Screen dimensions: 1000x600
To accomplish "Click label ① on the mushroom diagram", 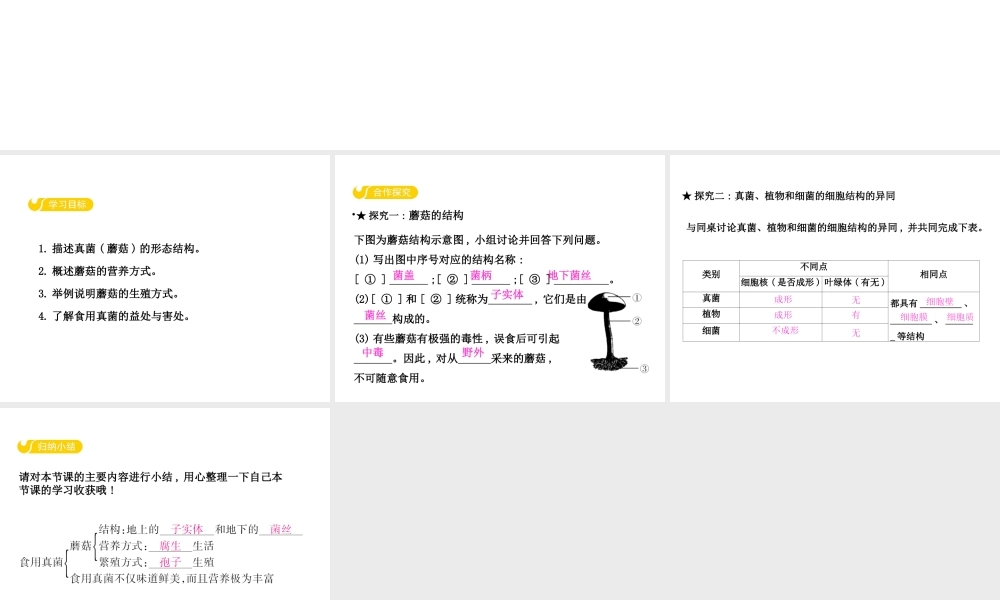I will [x=636, y=298].
